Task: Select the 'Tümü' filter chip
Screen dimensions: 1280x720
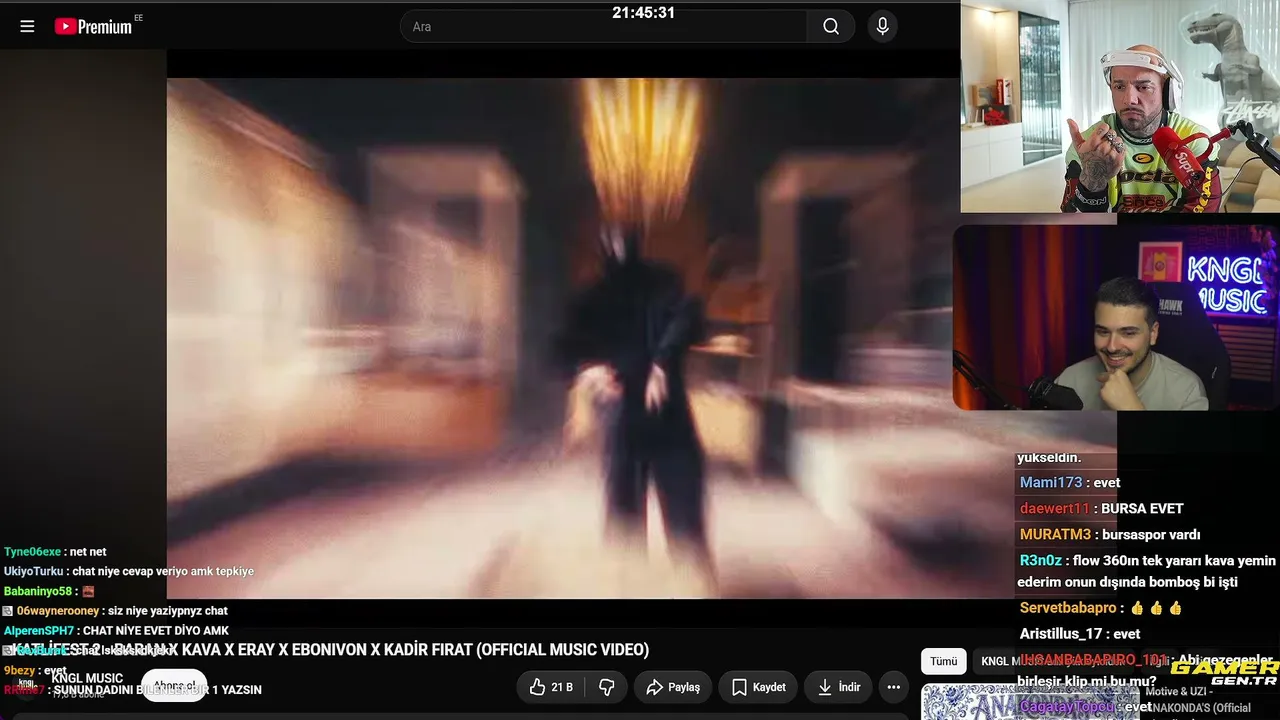Action: pyautogui.click(x=944, y=661)
